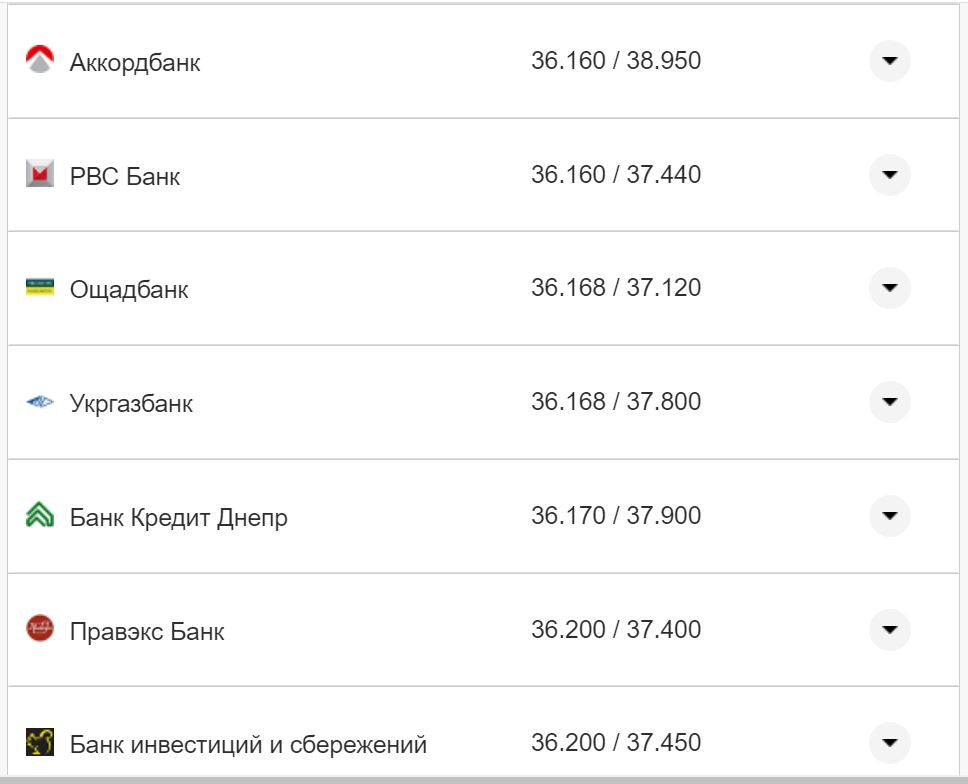968x784 pixels.
Task: Click the Аккордбанк red logo icon
Action: tap(40, 61)
